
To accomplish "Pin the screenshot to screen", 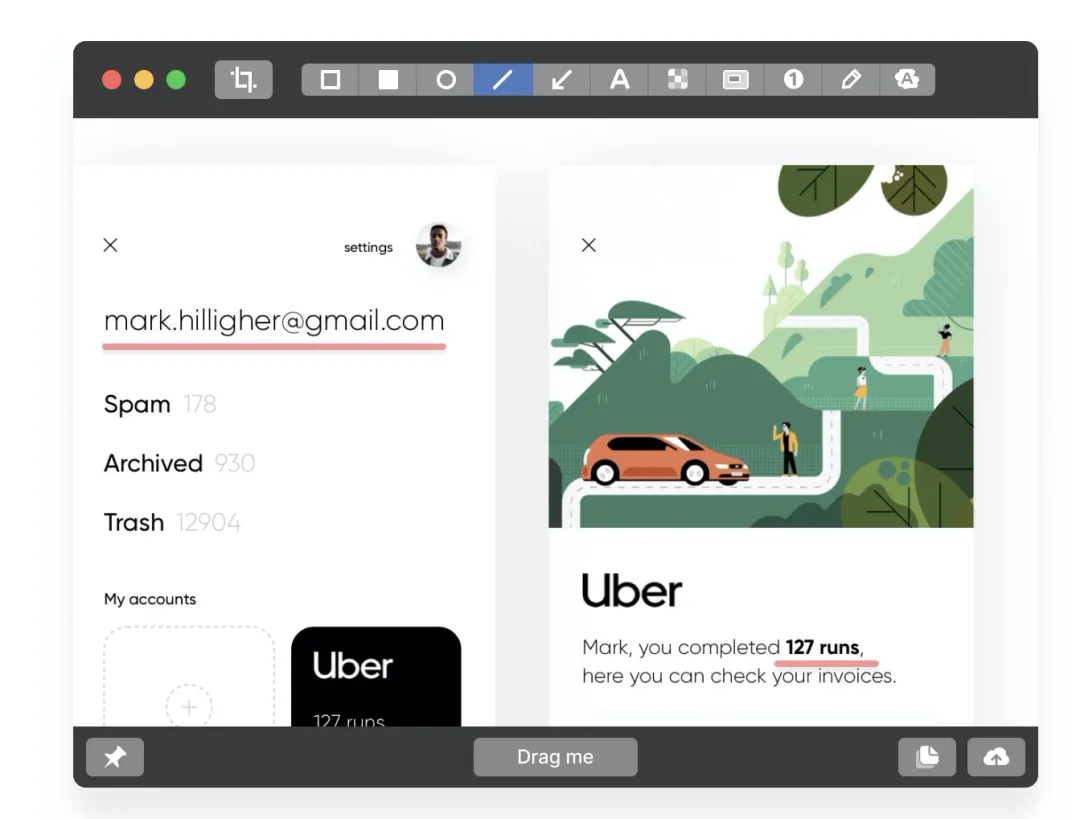I will [115, 757].
